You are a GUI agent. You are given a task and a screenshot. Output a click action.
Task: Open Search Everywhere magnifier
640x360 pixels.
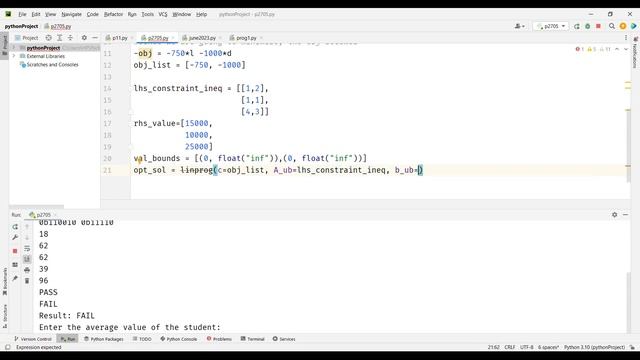coord(612,26)
